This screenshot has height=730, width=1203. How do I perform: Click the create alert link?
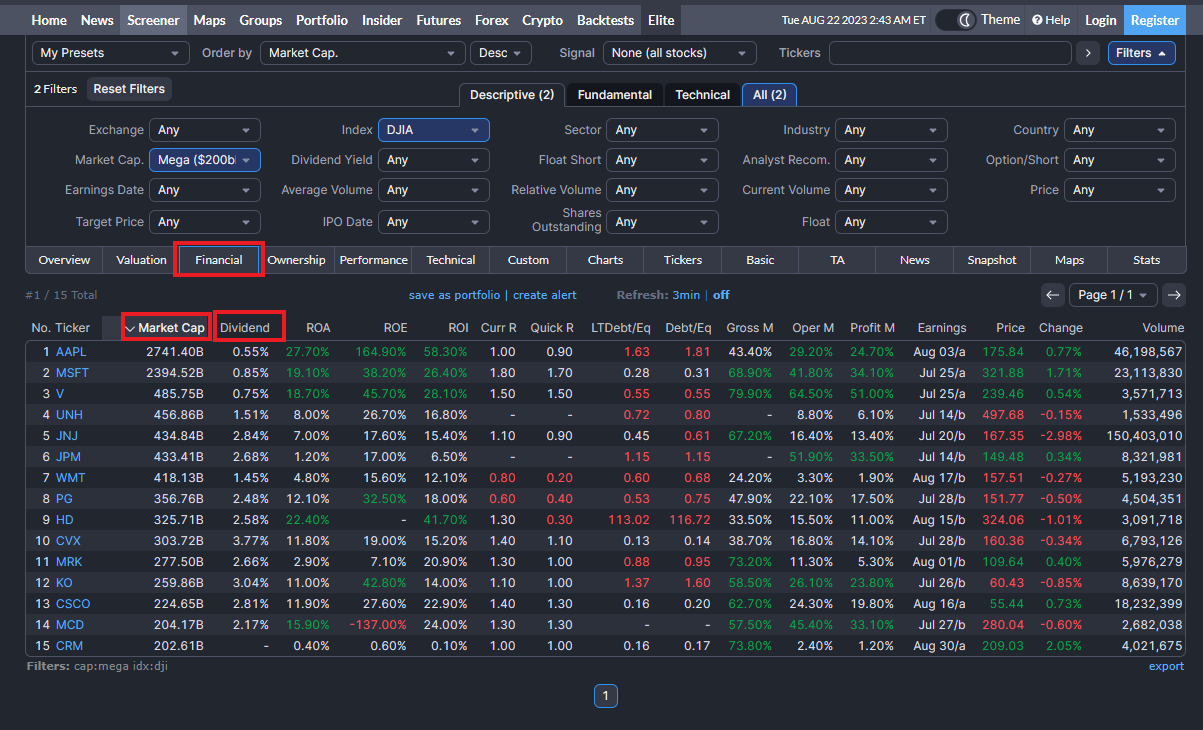545,295
